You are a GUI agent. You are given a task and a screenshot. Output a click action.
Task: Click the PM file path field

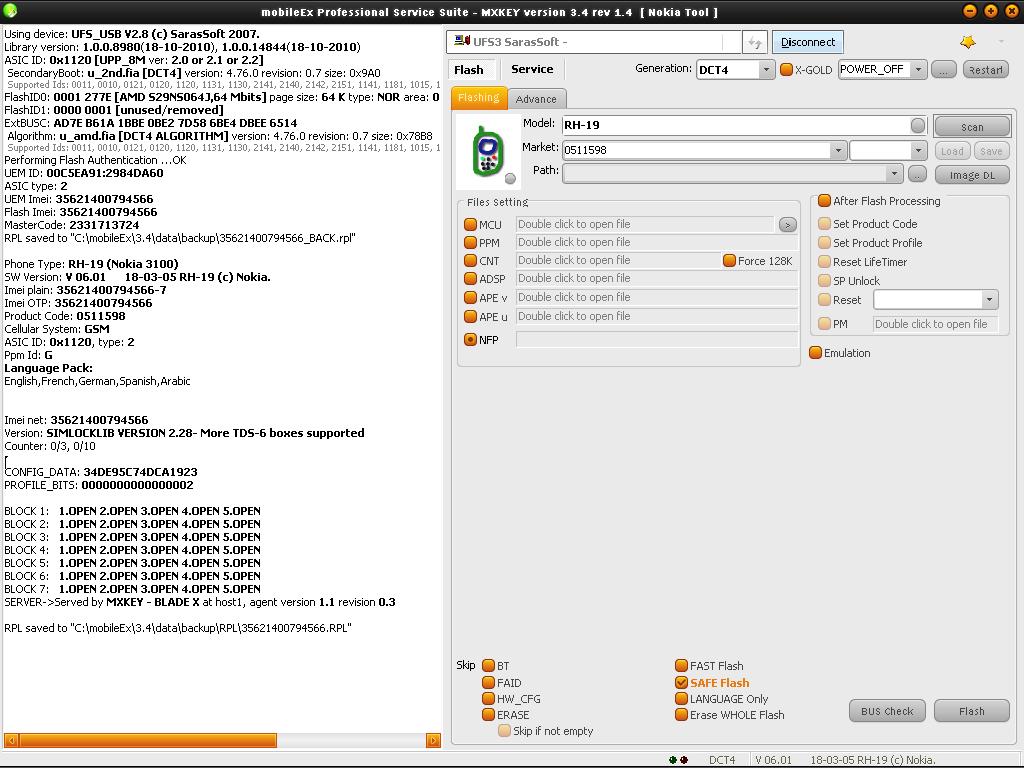935,324
